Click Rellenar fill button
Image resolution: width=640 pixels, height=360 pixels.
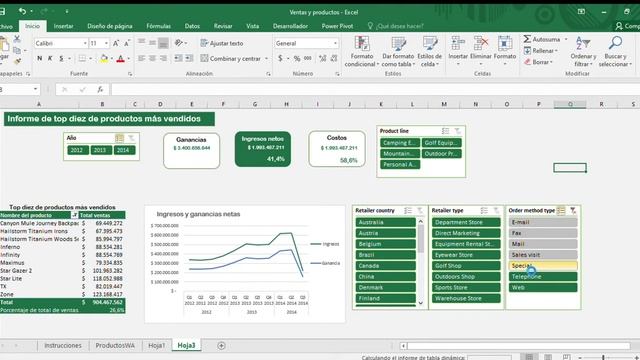[540, 51]
